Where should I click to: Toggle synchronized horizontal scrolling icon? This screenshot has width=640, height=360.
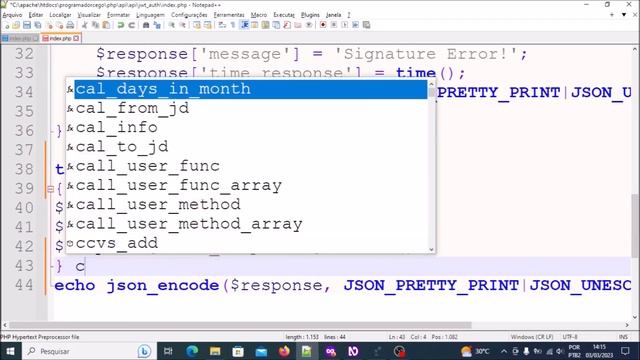208,25
